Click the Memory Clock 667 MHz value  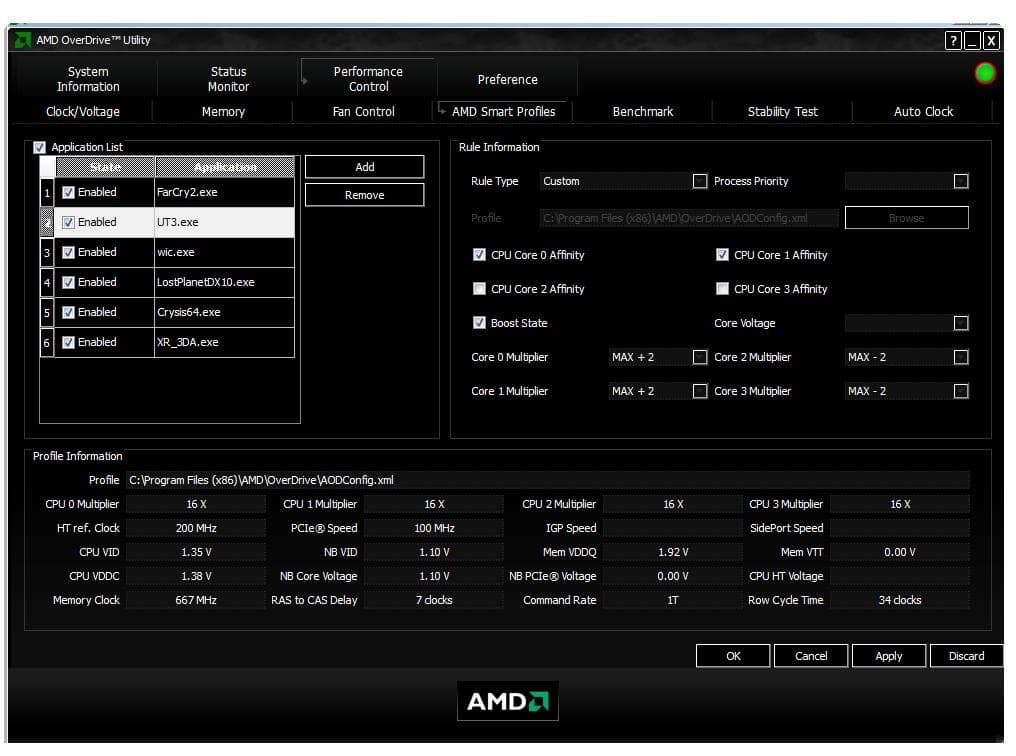click(196, 600)
